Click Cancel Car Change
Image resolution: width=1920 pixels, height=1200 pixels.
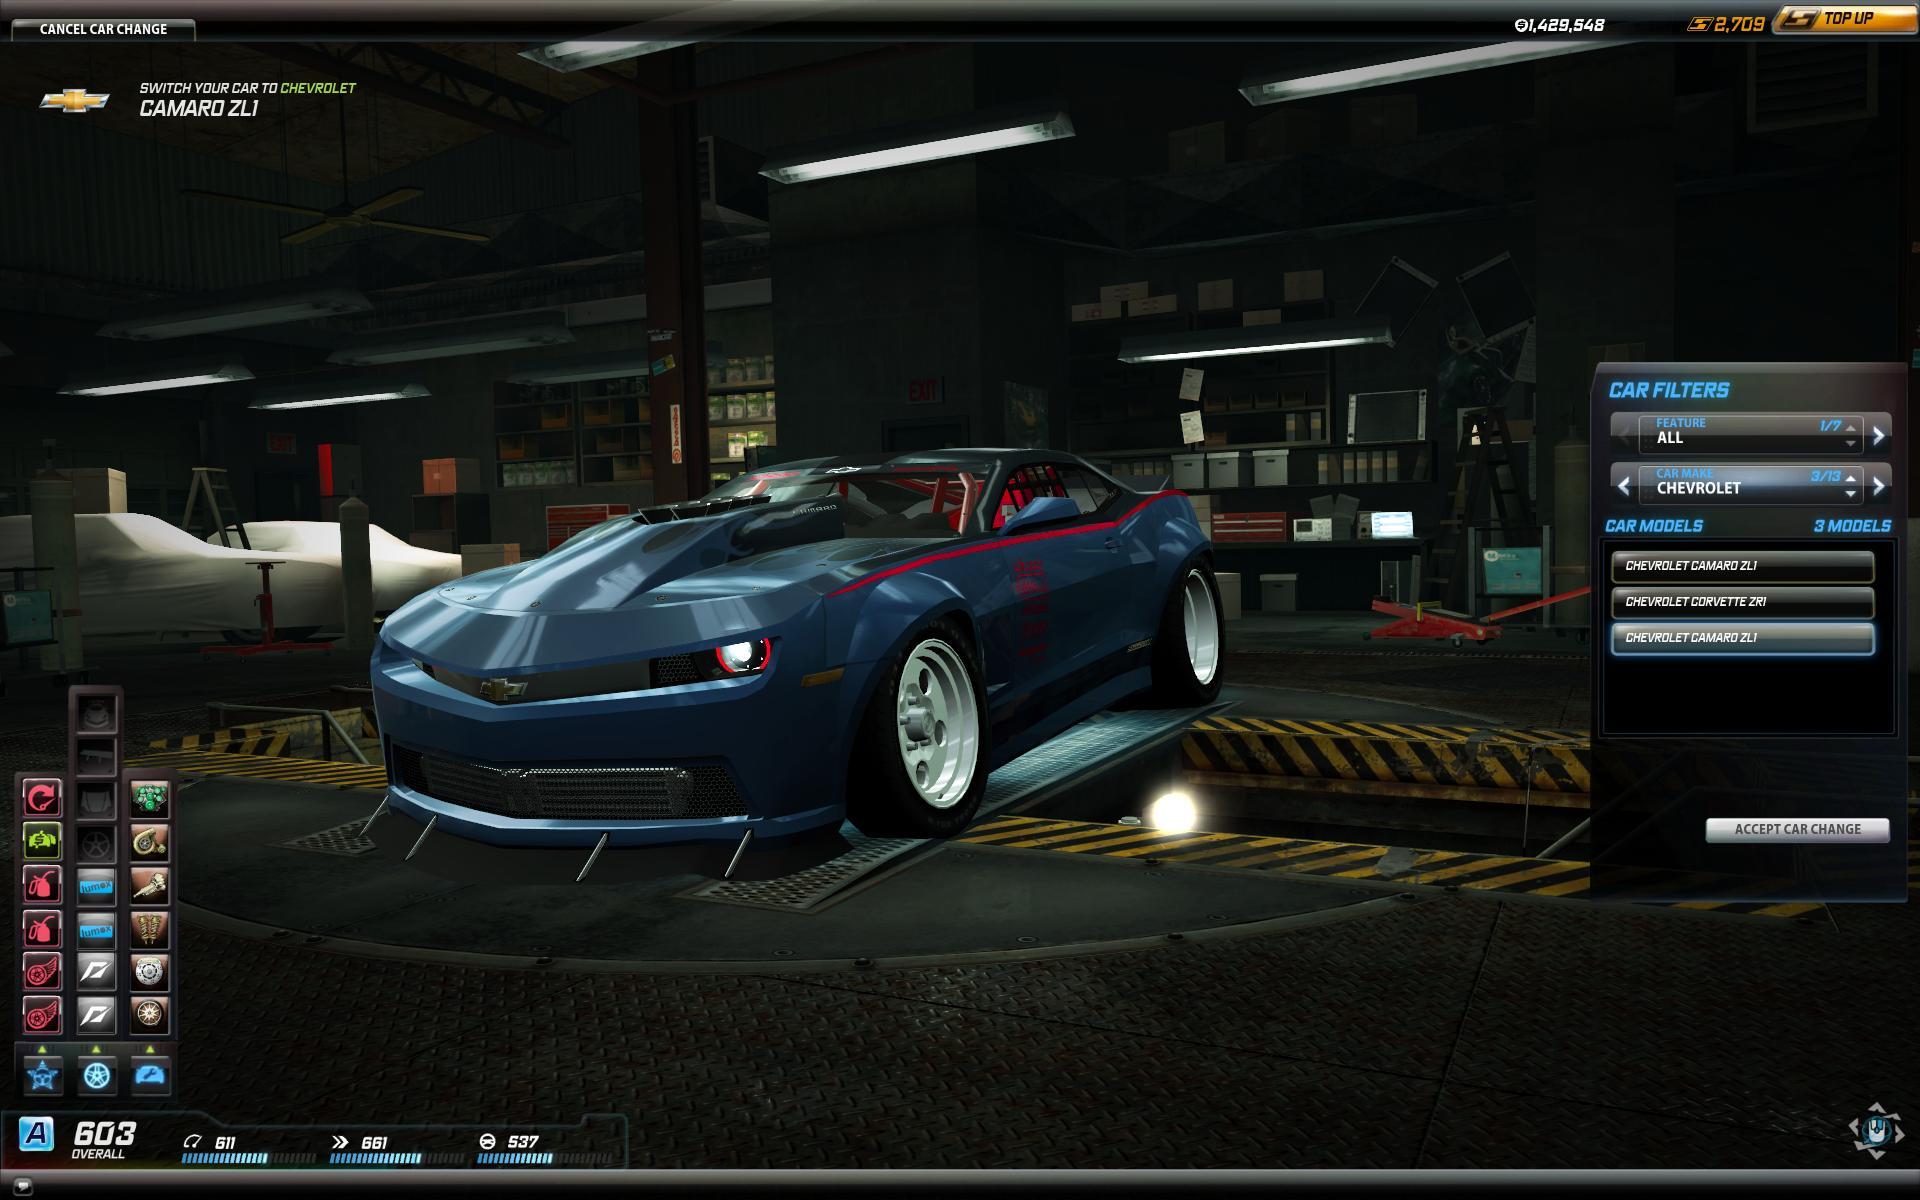pyautogui.click(x=103, y=29)
